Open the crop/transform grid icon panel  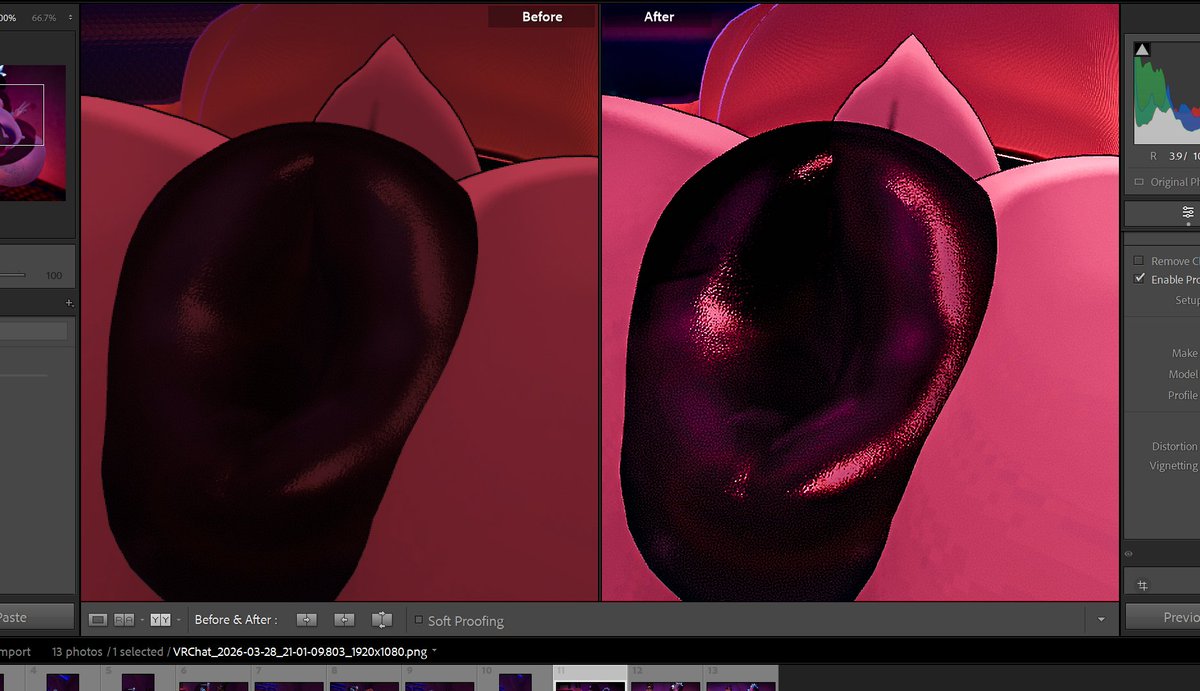coord(1143,586)
